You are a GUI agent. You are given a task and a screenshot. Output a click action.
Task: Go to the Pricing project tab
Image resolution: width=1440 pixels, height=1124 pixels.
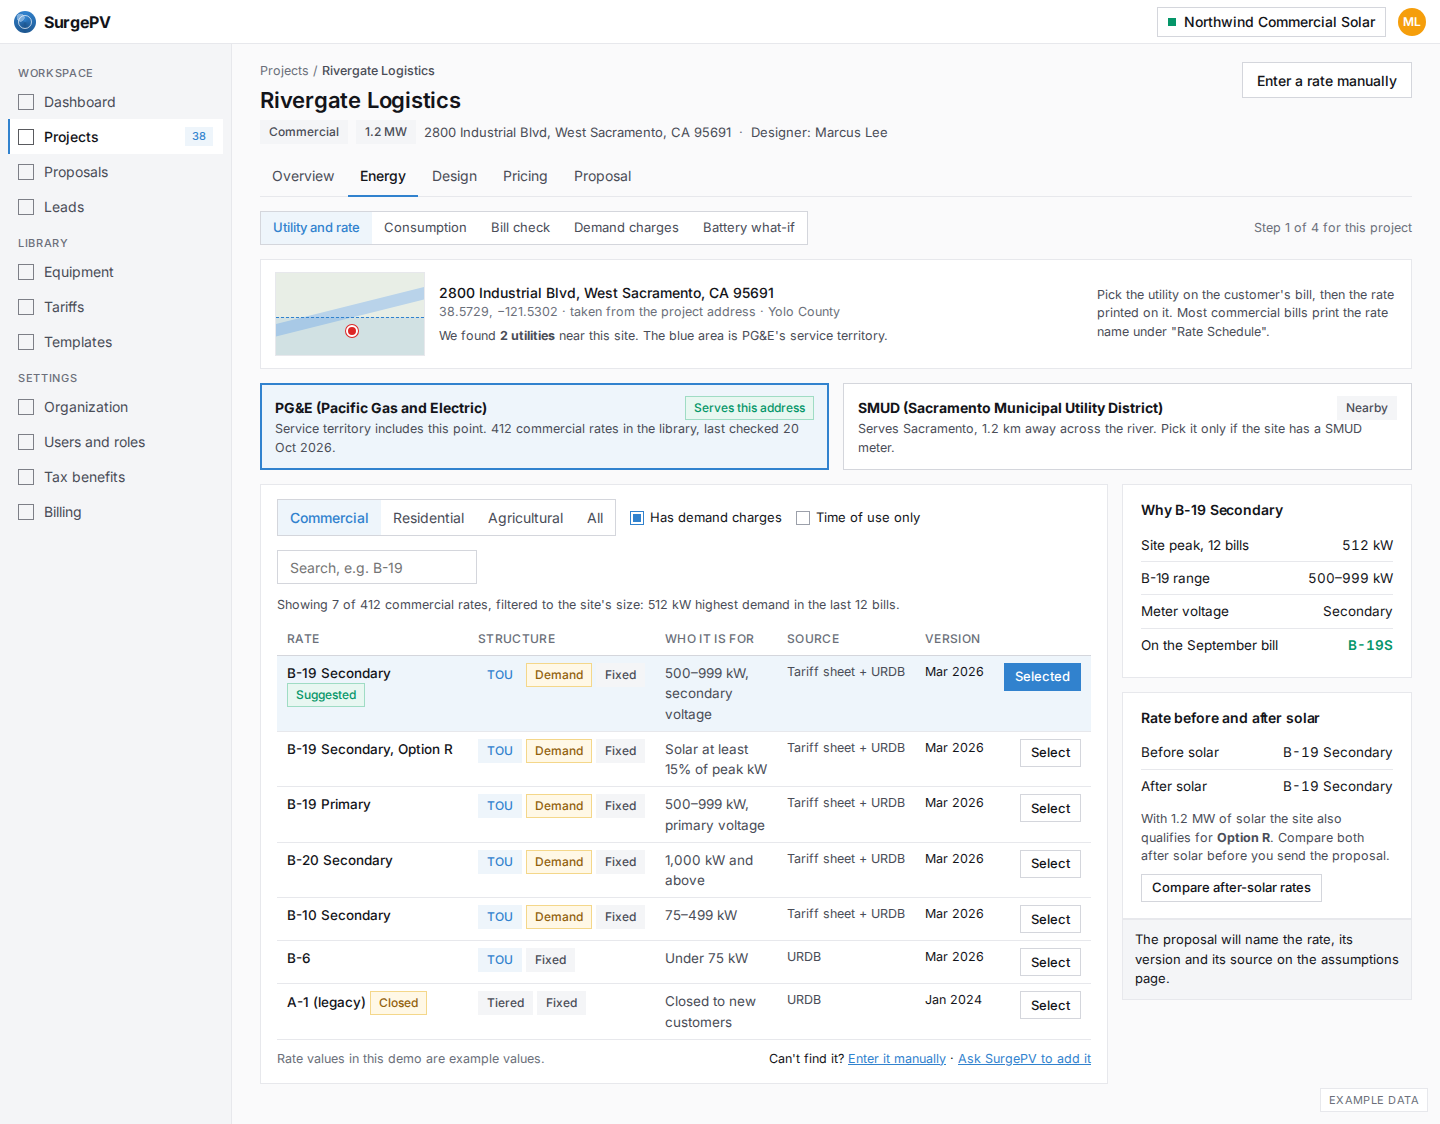point(525,176)
